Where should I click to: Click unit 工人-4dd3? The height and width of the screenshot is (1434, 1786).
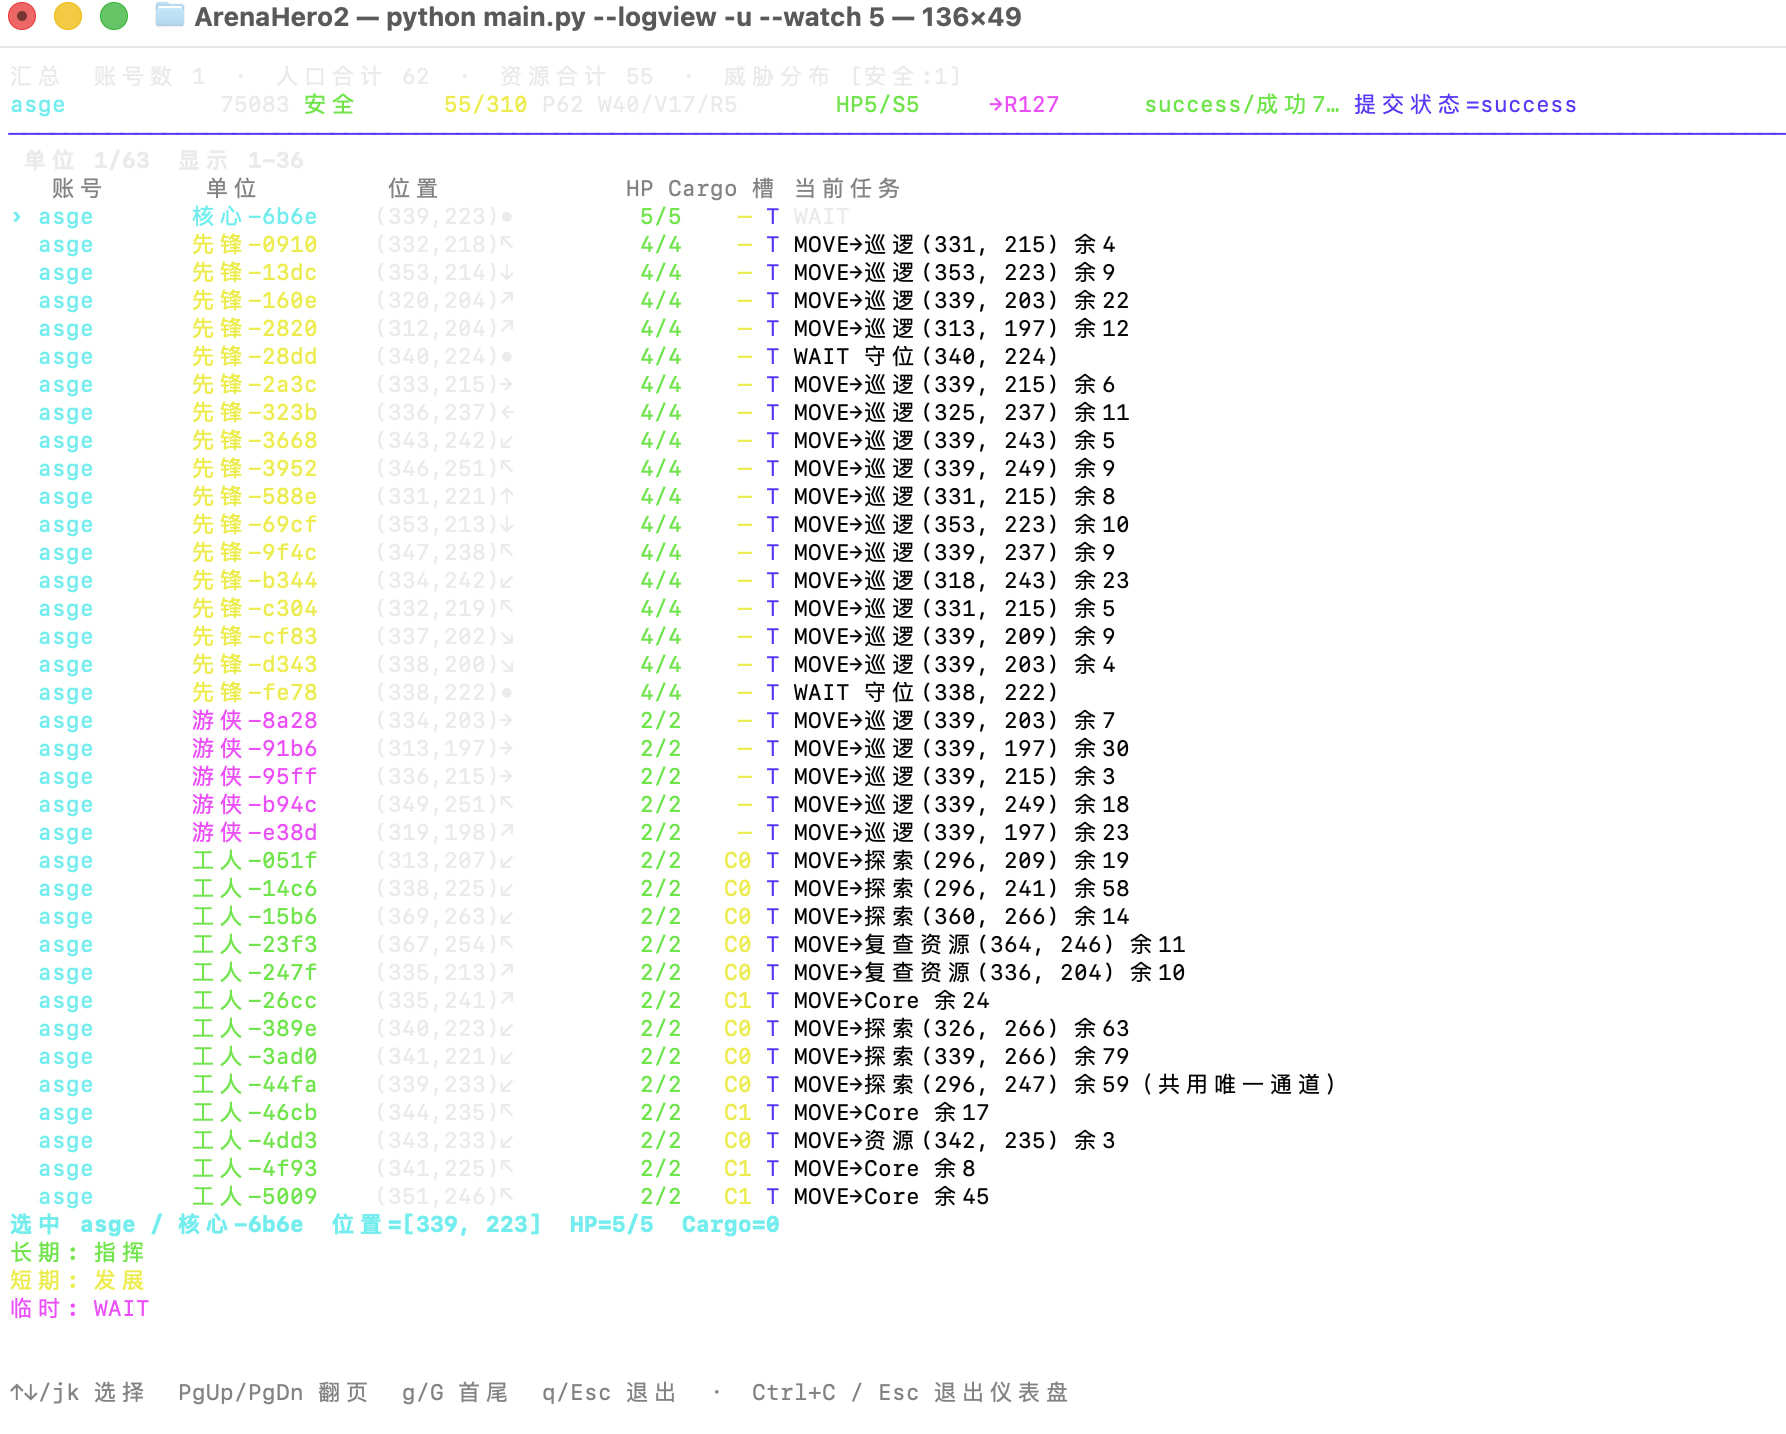[x=254, y=1140]
